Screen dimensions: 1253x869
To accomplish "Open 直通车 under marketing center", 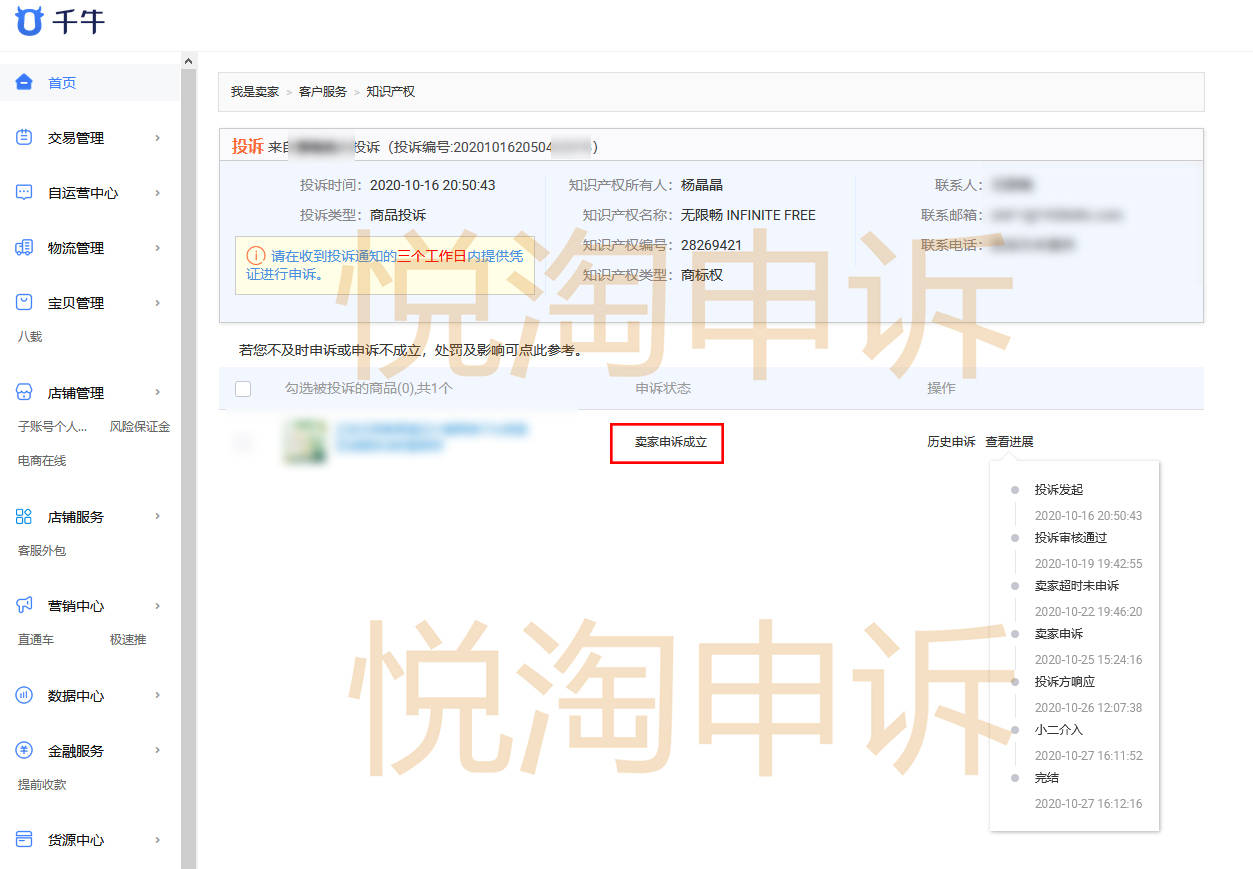I will pyautogui.click(x=36, y=640).
